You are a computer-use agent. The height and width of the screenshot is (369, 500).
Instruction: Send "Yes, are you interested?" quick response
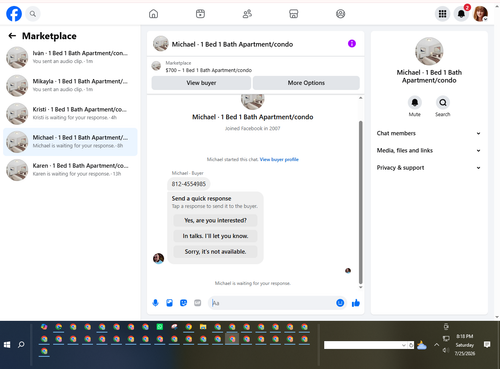[215, 220]
